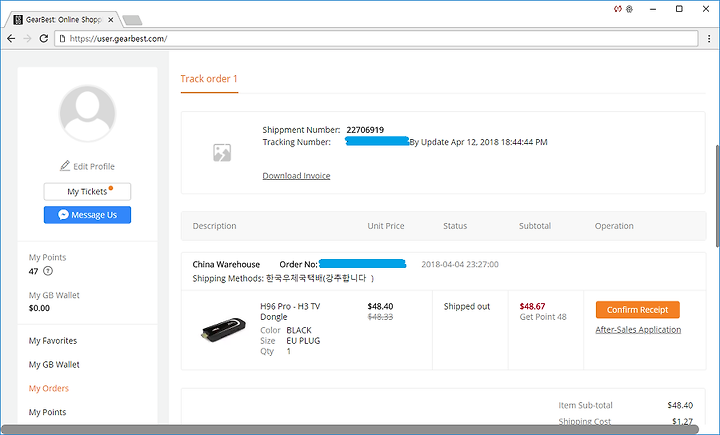Click the browser forward arrow
This screenshot has width=720, height=435.
coord(27,39)
